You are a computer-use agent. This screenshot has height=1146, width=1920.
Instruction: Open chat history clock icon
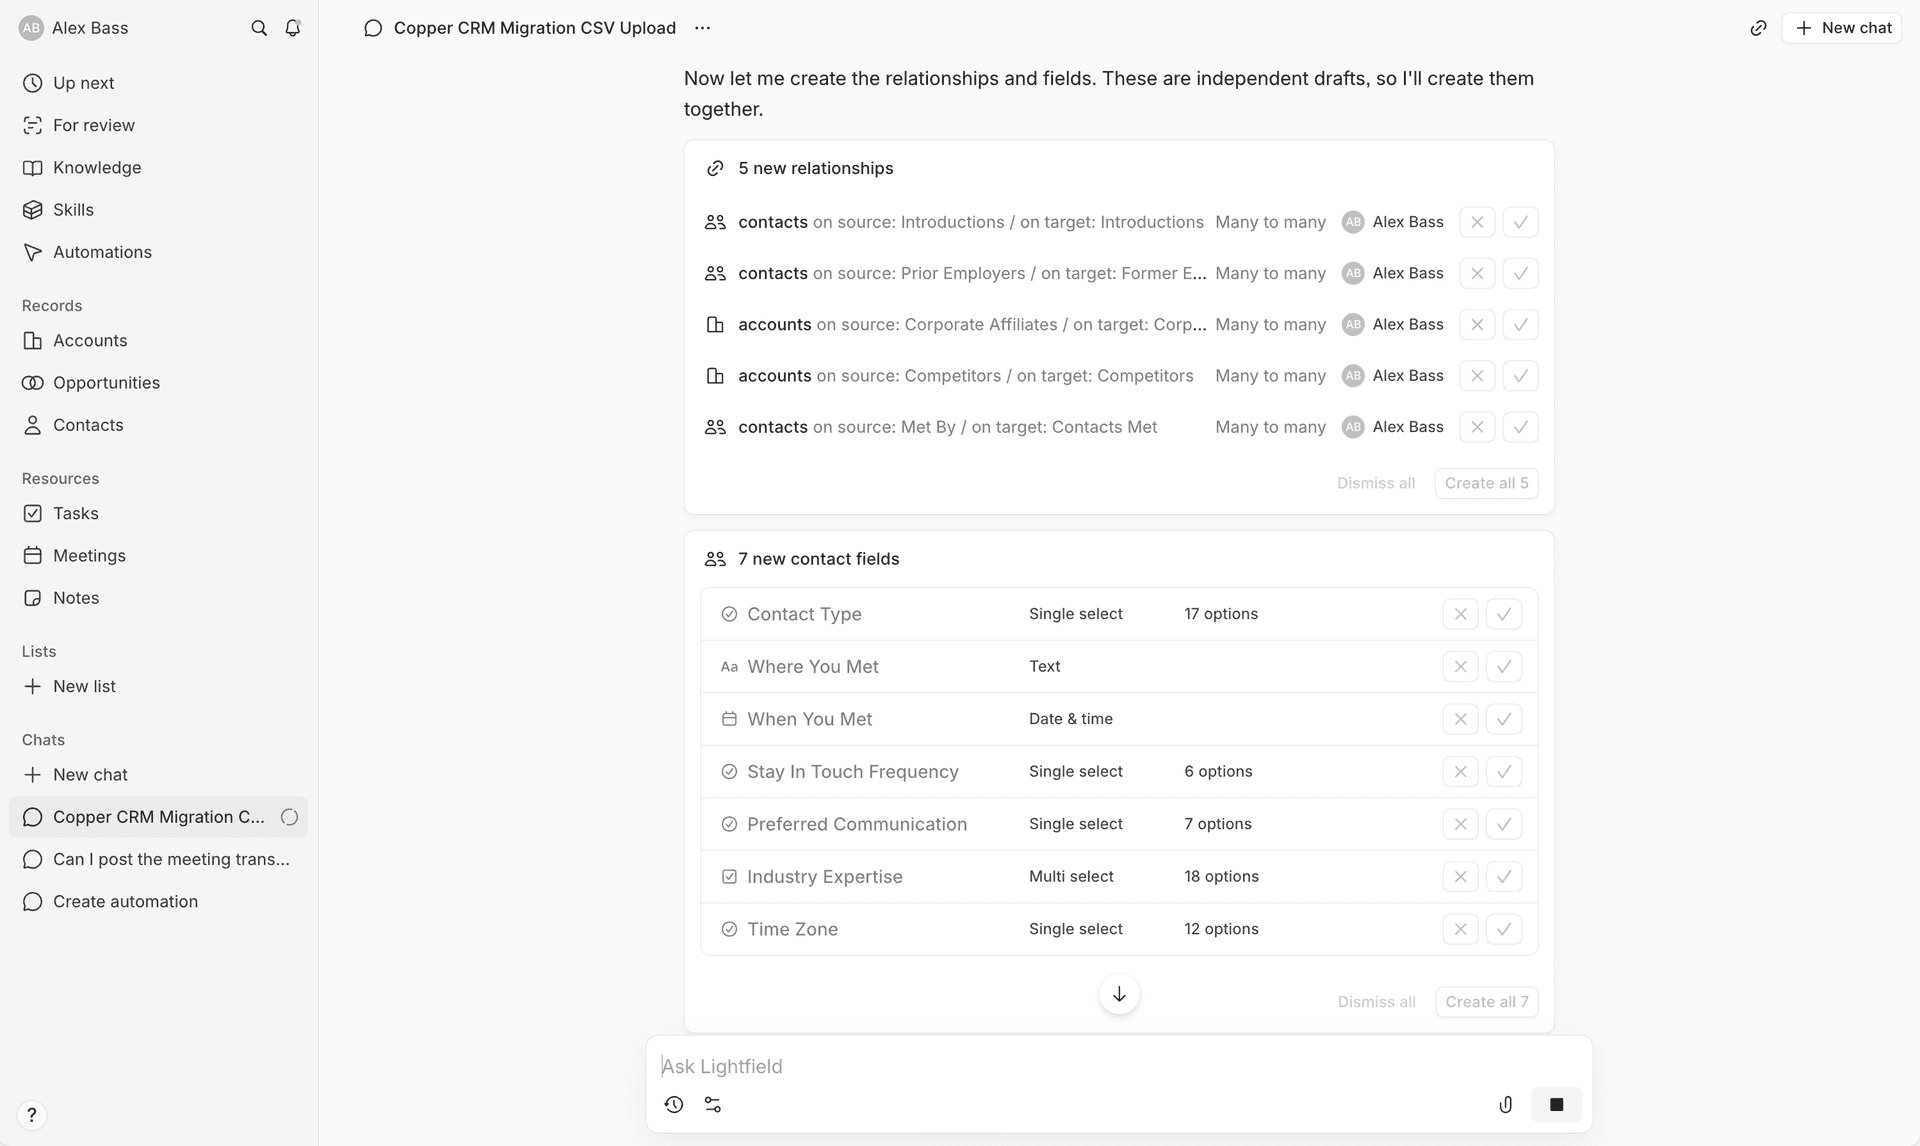674,1105
